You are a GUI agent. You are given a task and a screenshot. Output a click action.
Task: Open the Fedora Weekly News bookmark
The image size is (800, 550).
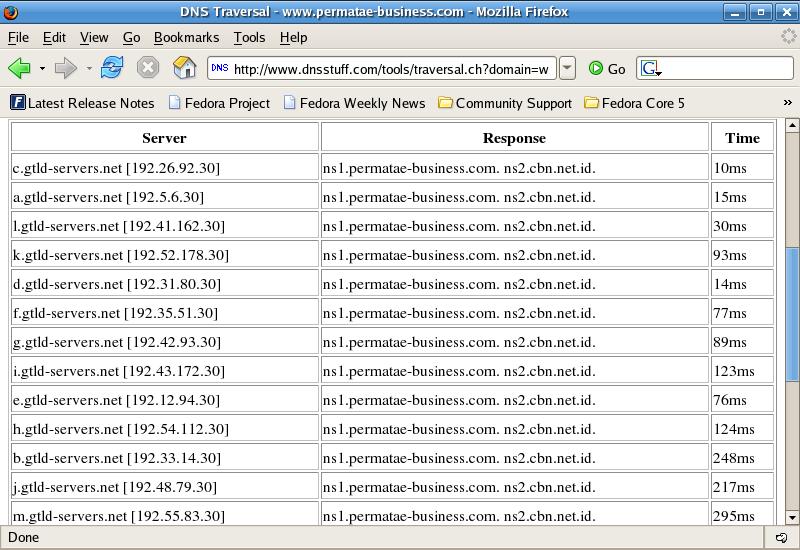354,103
